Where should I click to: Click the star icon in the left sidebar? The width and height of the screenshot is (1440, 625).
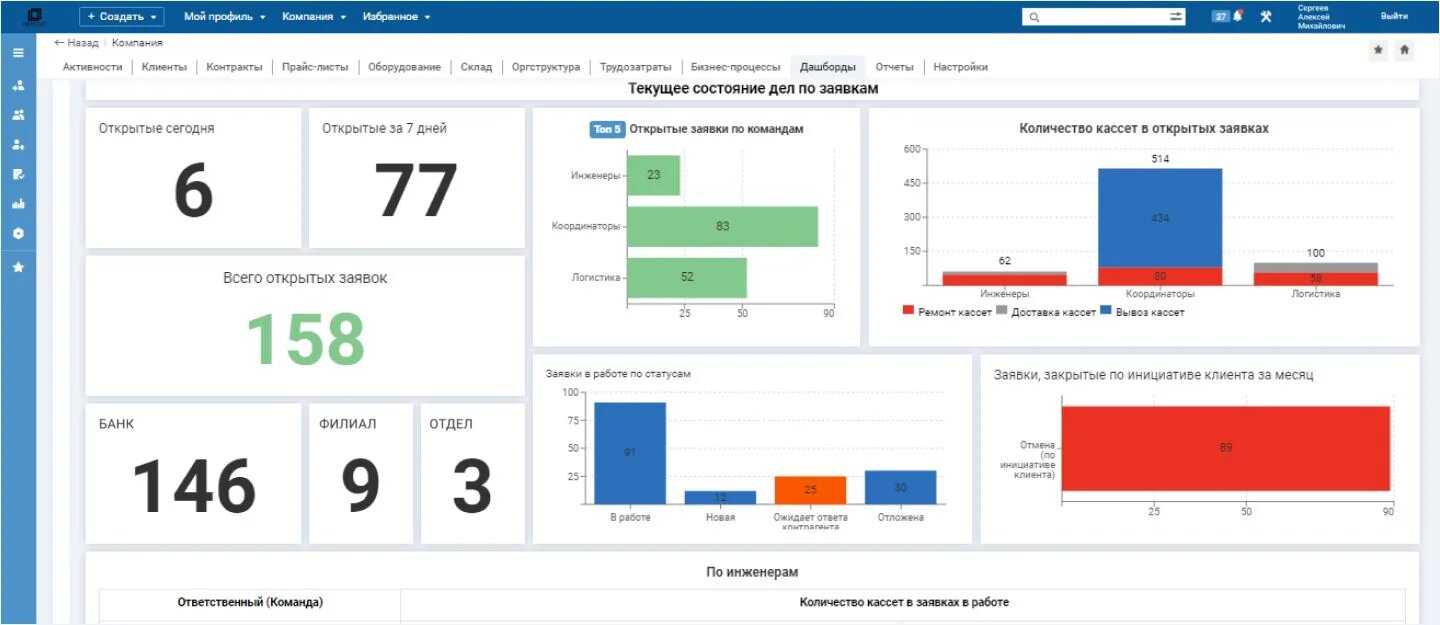tap(18, 267)
